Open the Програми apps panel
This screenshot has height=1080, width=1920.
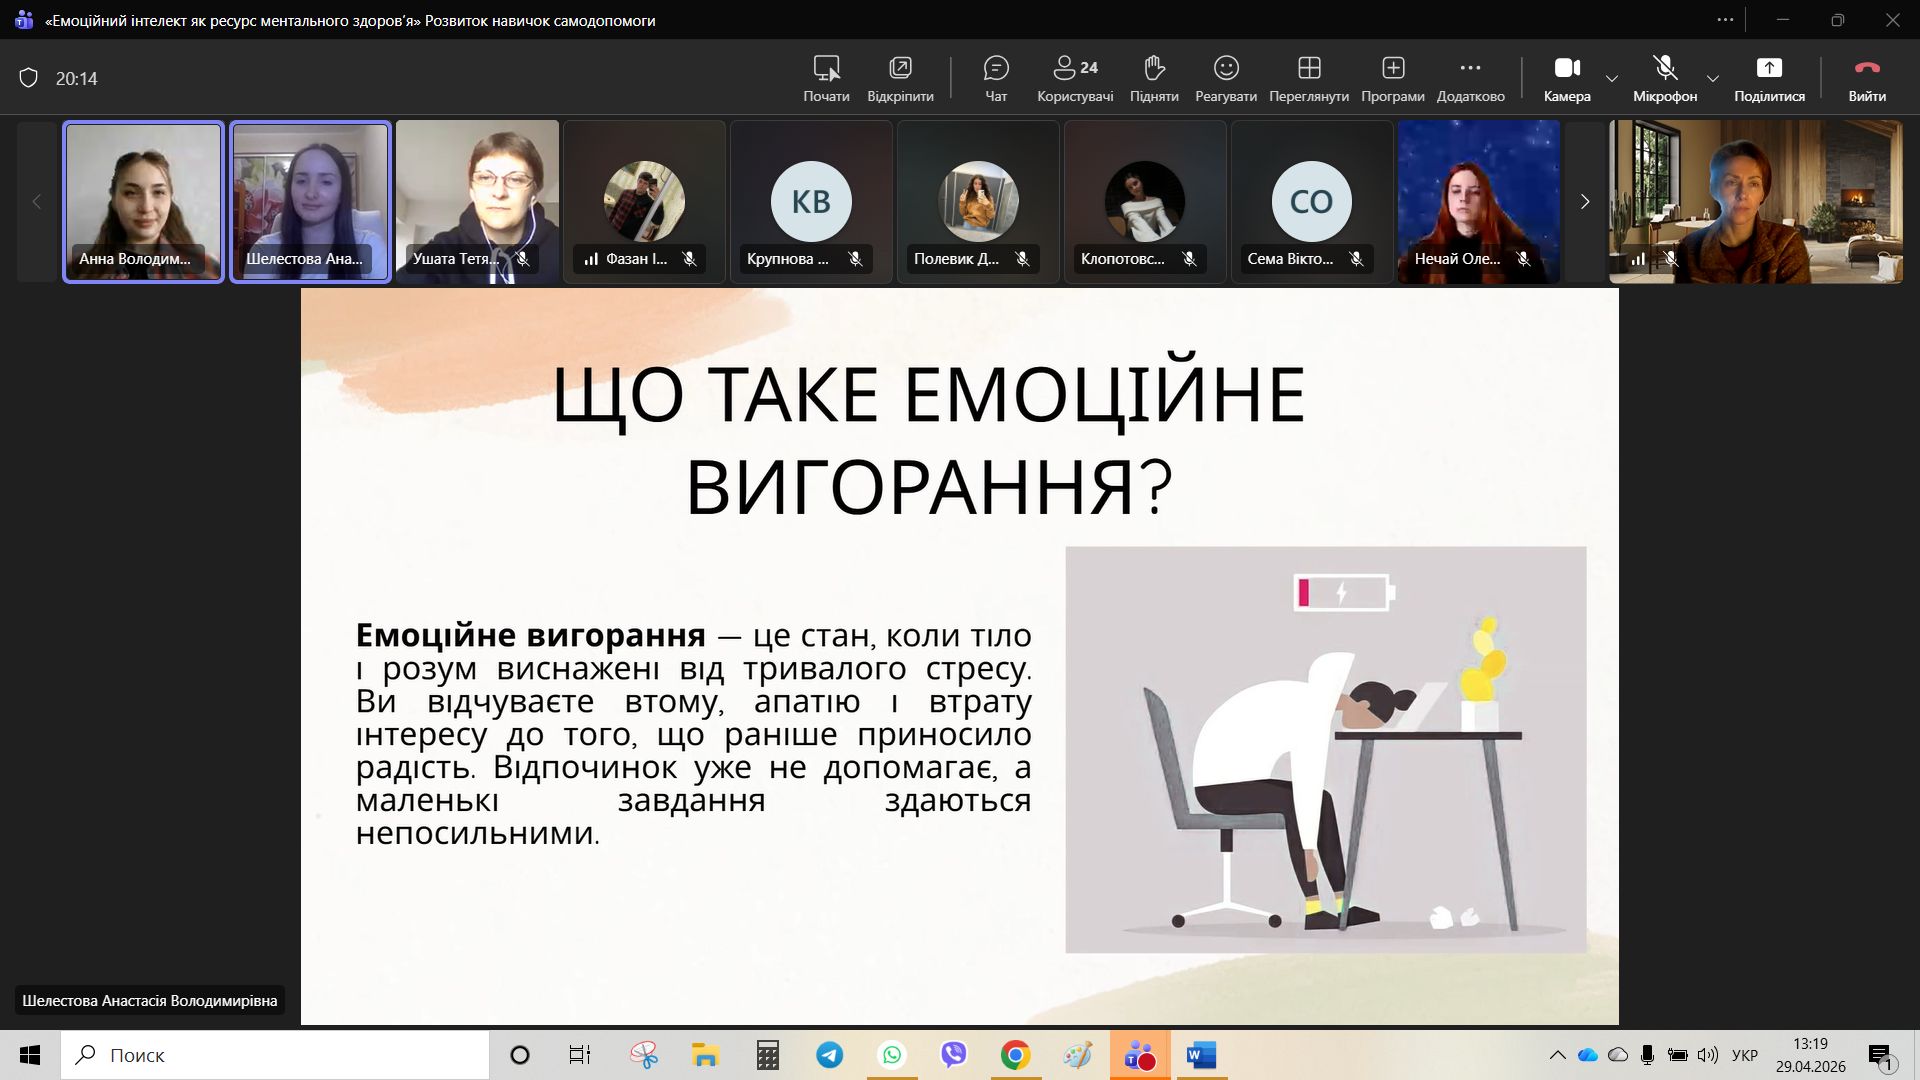click(1392, 78)
